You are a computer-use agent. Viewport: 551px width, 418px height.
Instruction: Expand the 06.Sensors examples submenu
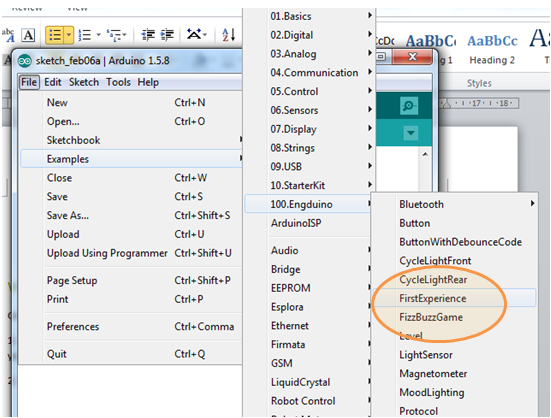pos(309,110)
